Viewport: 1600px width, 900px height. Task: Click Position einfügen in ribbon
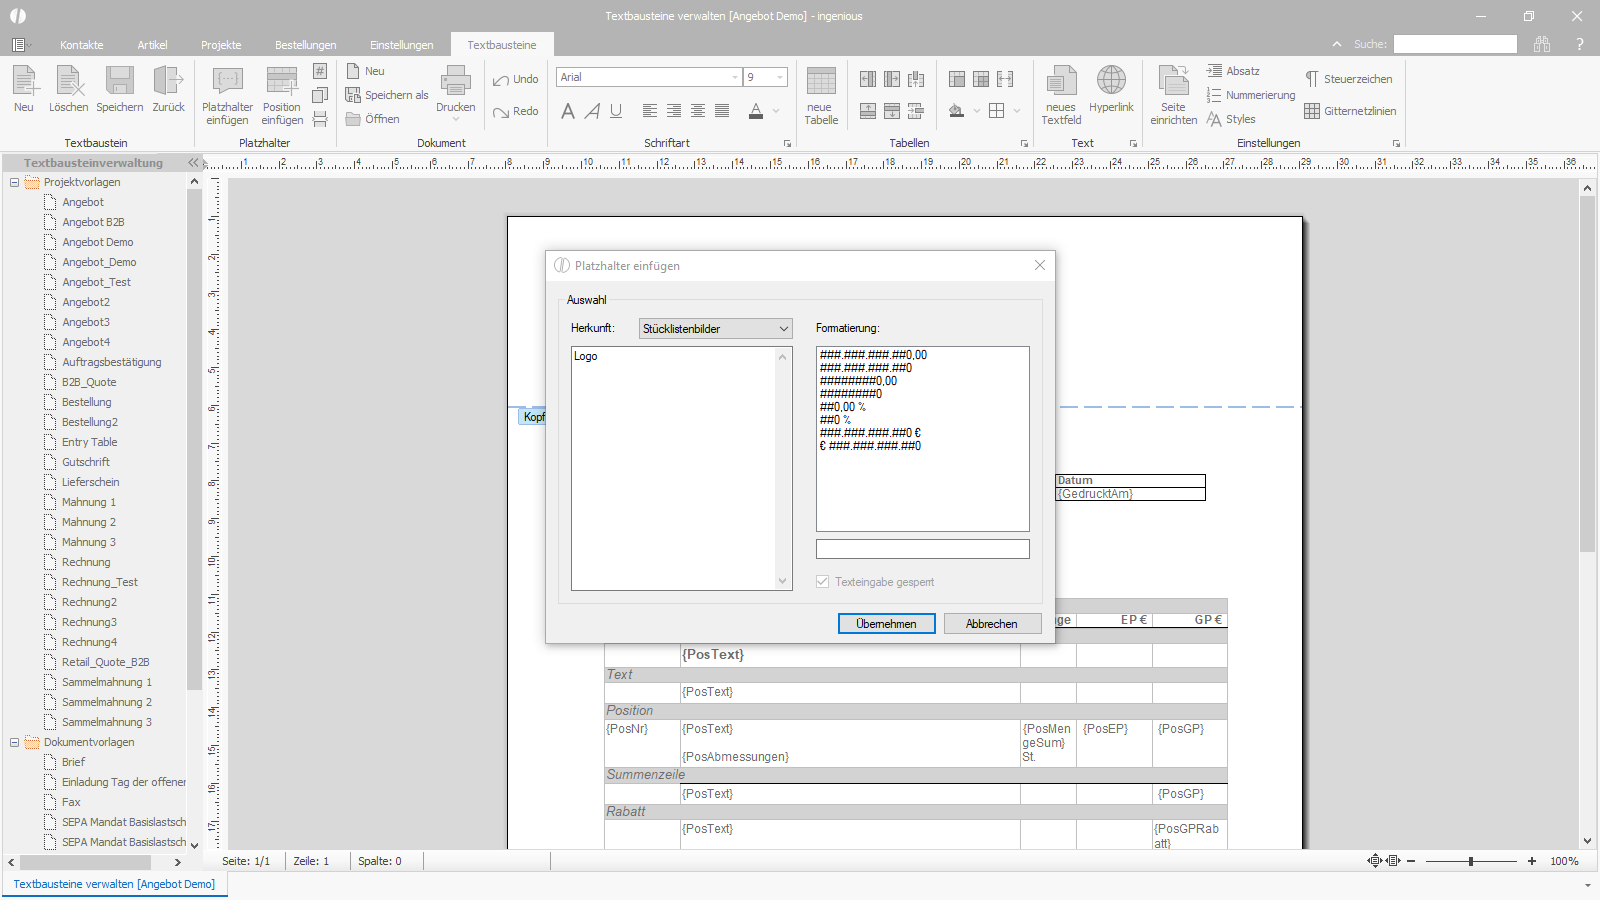[x=282, y=95]
